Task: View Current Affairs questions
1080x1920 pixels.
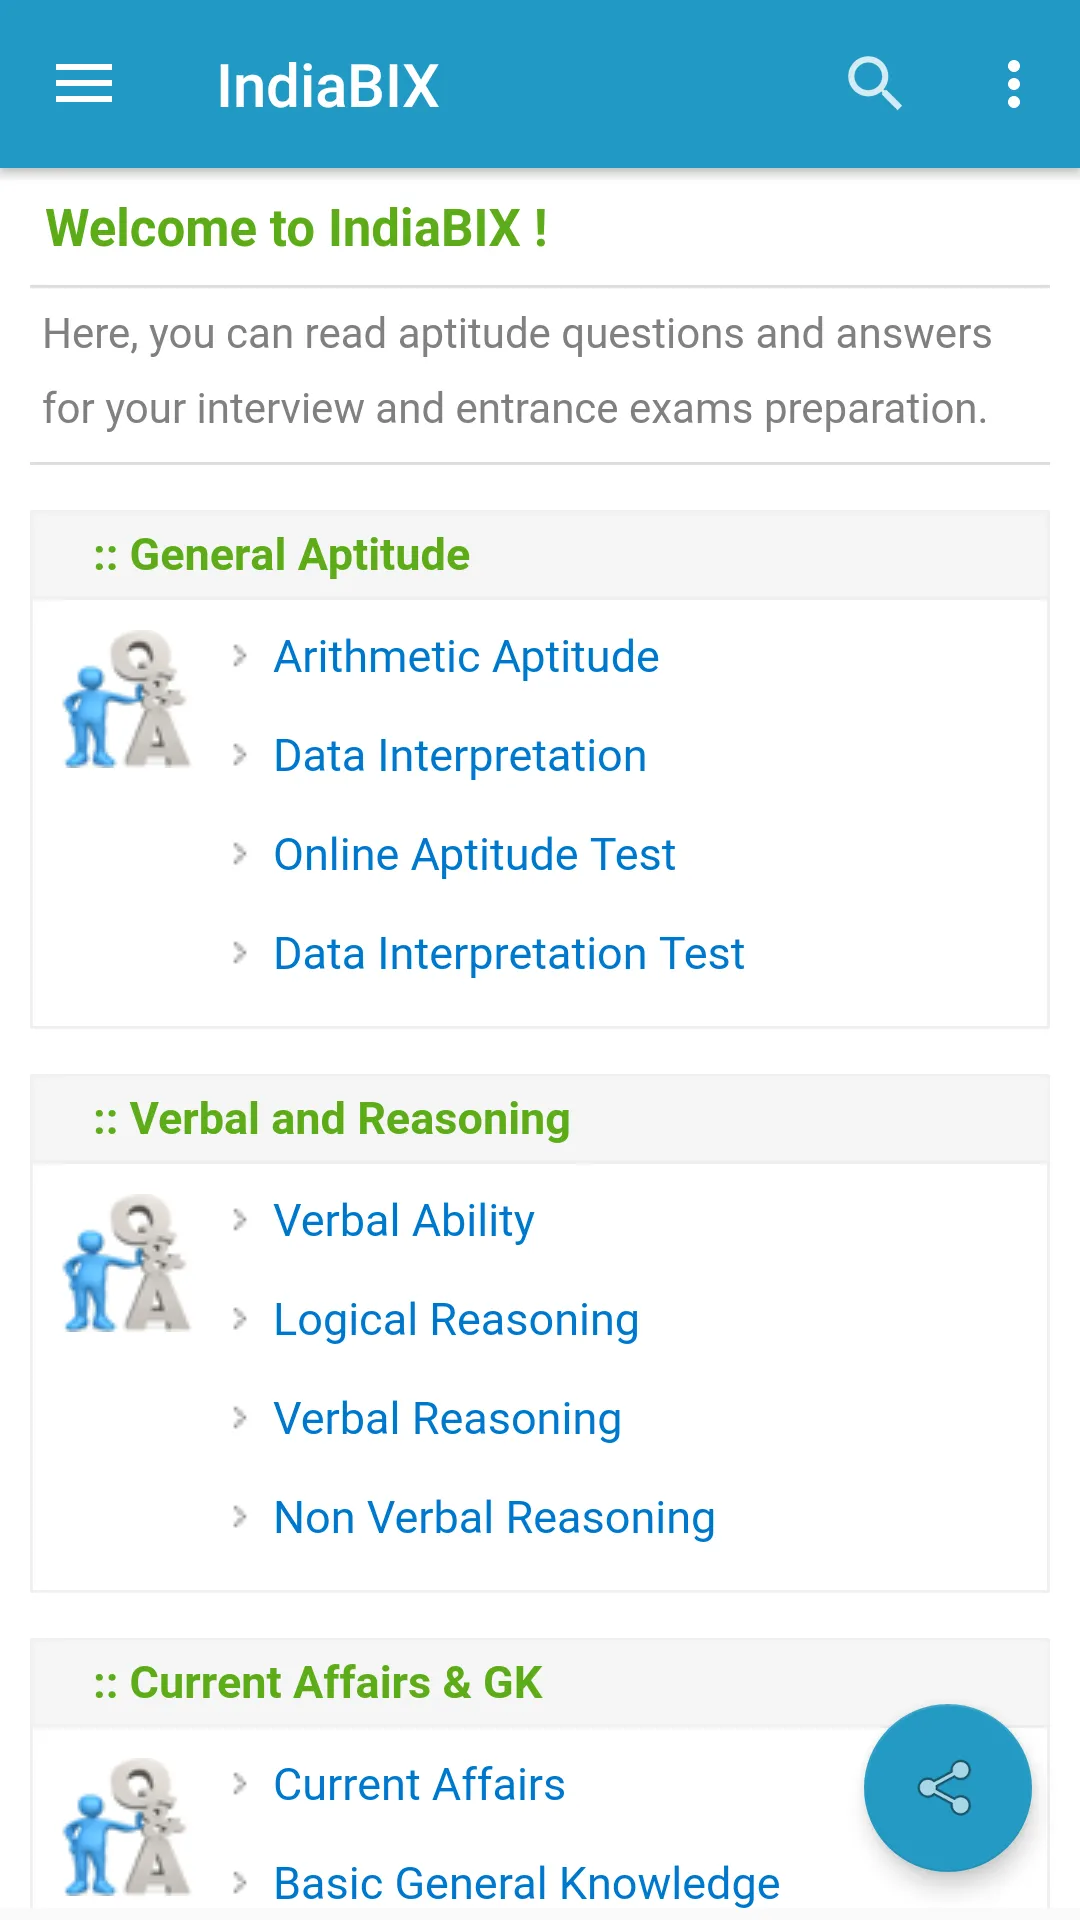Action: pos(419,1785)
